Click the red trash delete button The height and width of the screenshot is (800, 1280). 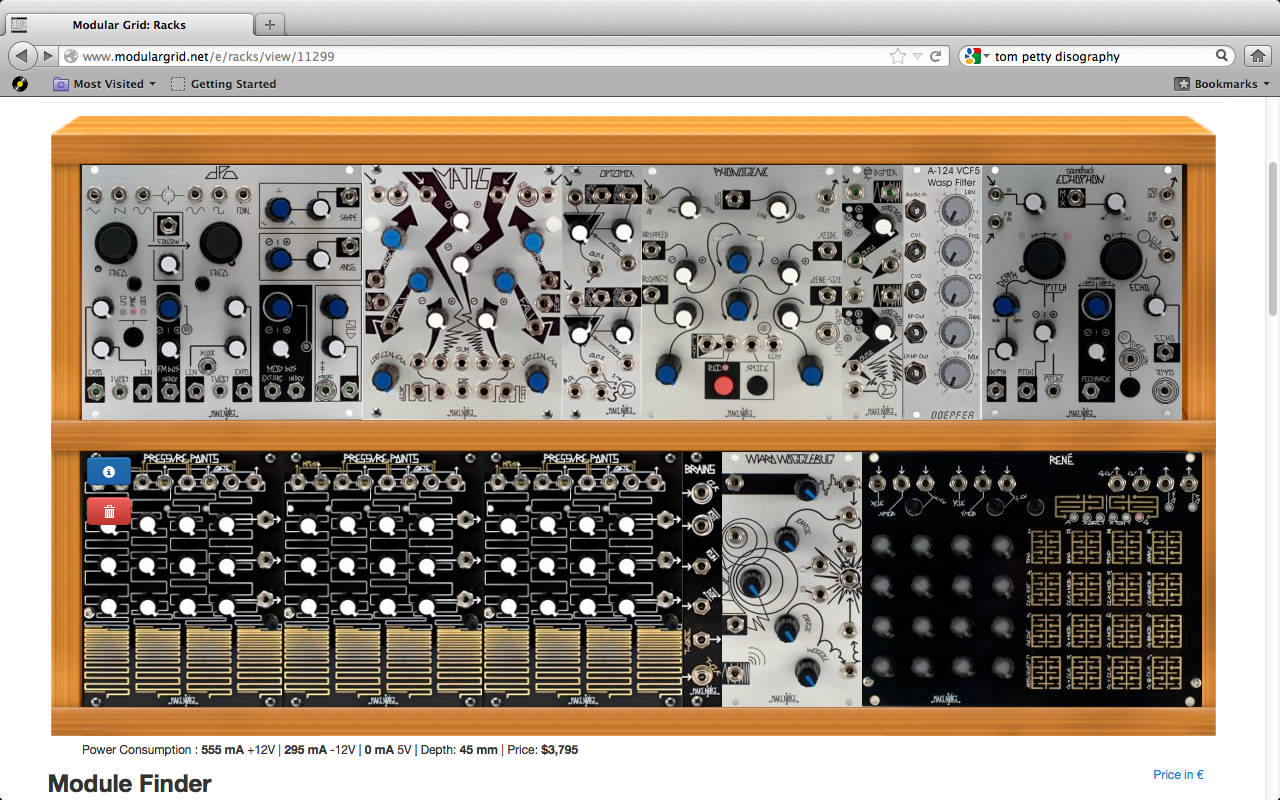(x=109, y=511)
